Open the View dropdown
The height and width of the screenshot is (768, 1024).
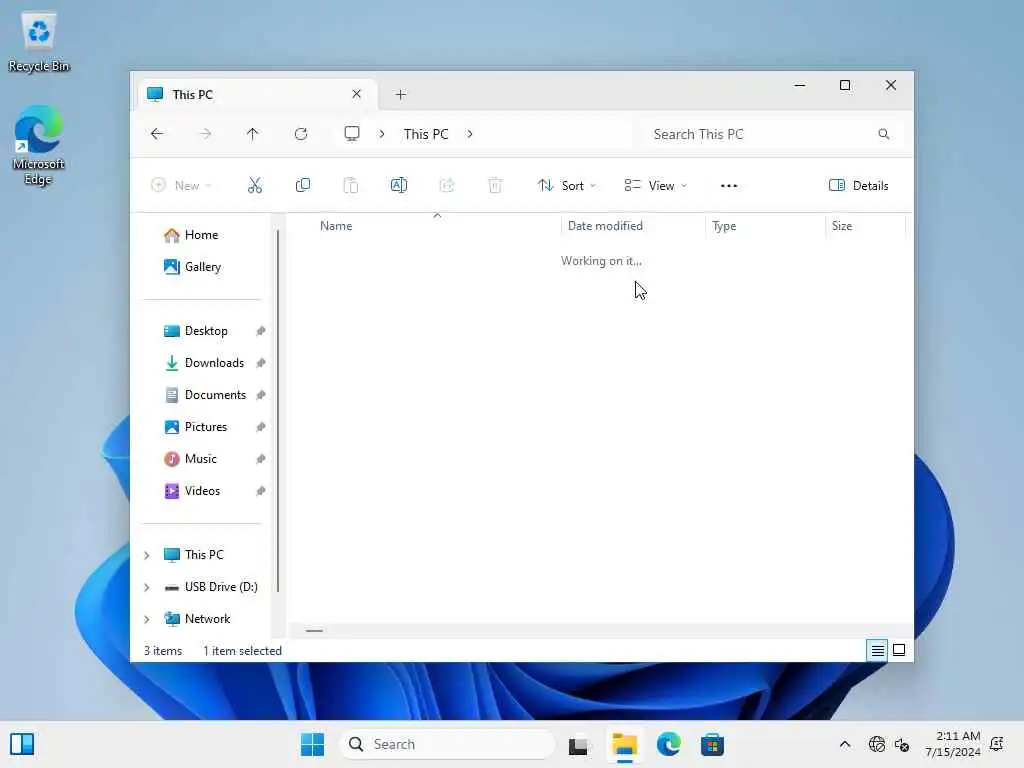point(656,185)
